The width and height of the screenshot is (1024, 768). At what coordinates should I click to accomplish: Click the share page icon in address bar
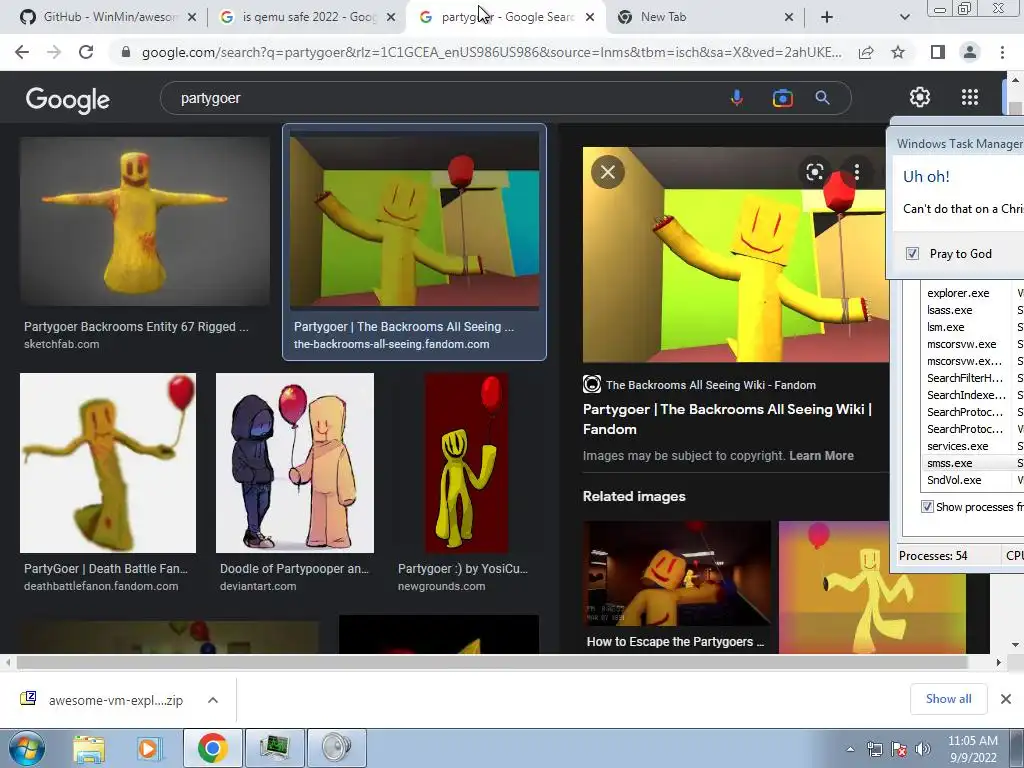coord(866,52)
